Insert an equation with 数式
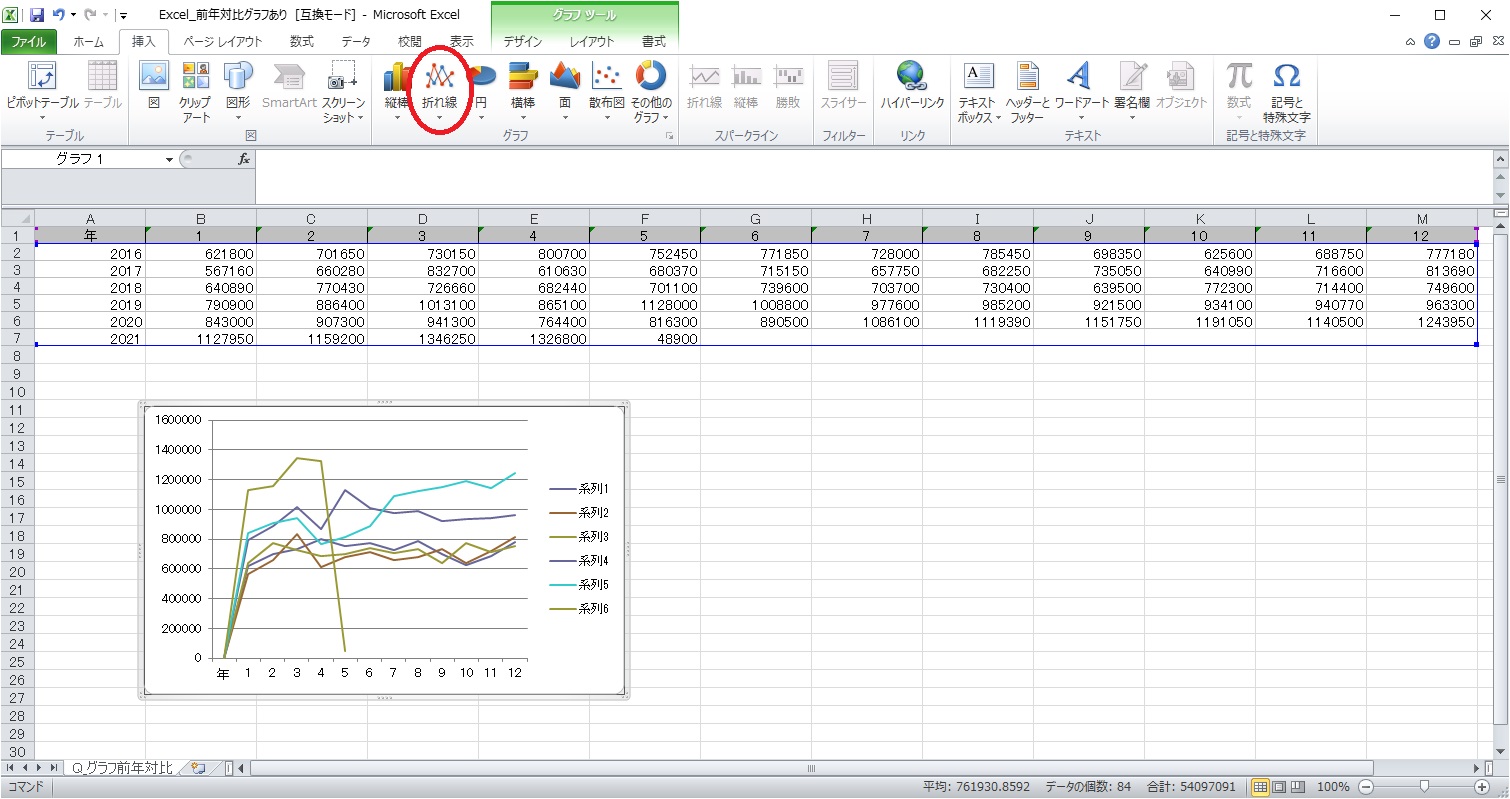This screenshot has width=1510, height=799. 1239,90
